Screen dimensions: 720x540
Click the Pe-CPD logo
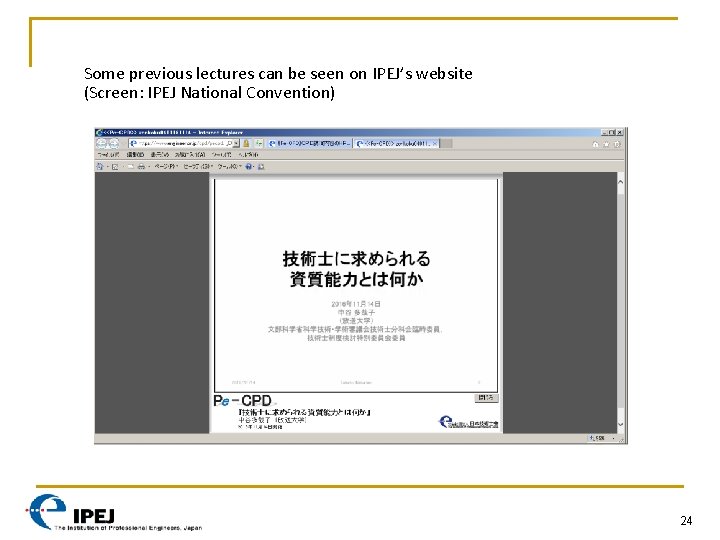coord(242,401)
